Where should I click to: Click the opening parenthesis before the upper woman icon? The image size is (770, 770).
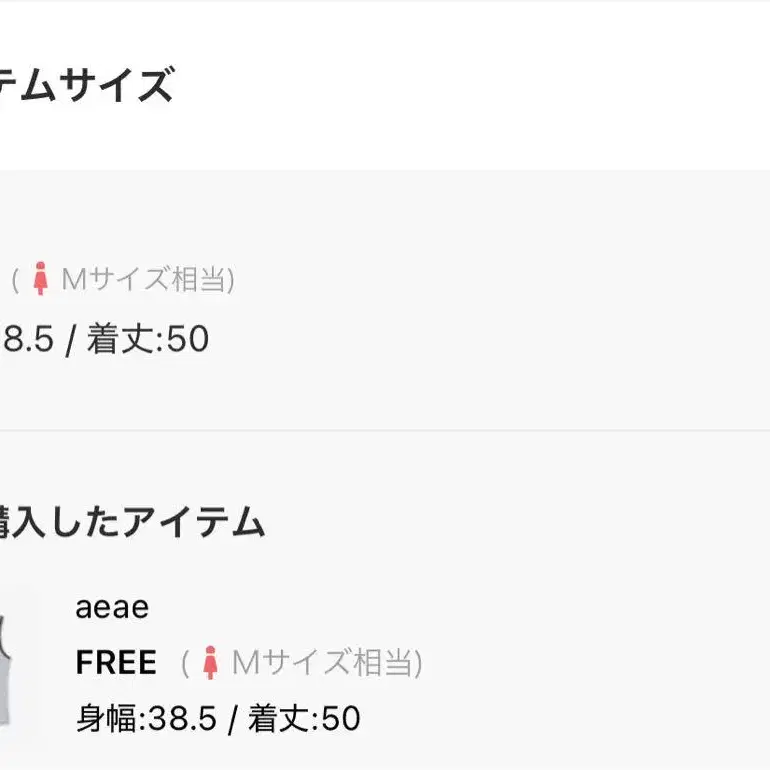coord(15,280)
